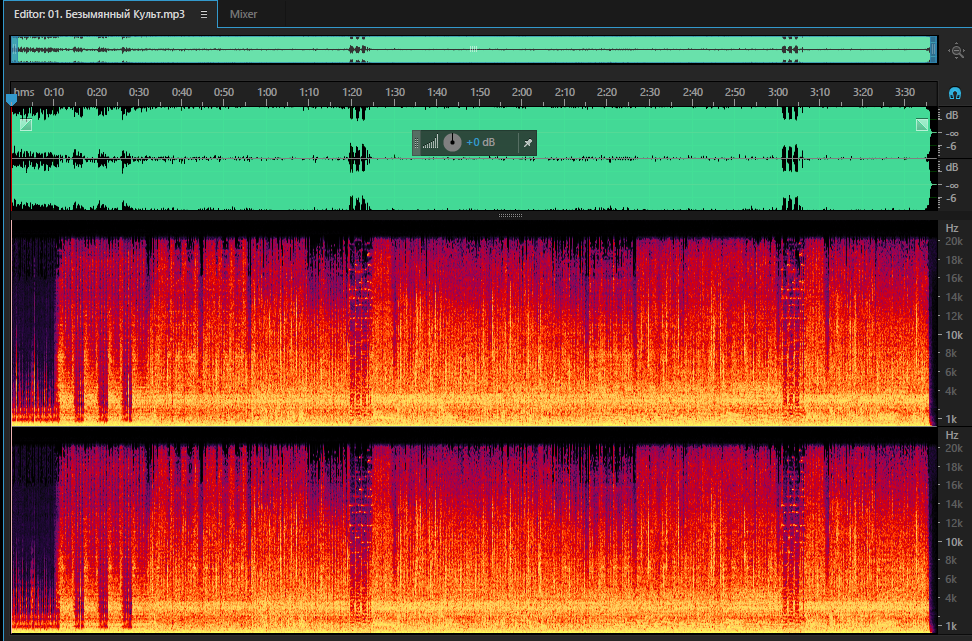
Task: Click the blue playhead marker on timeline
Action: (x=11, y=99)
